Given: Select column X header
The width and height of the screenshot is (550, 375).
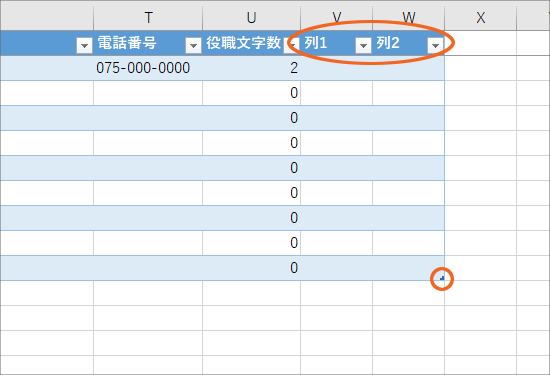Looking at the screenshot, I should point(481,17).
